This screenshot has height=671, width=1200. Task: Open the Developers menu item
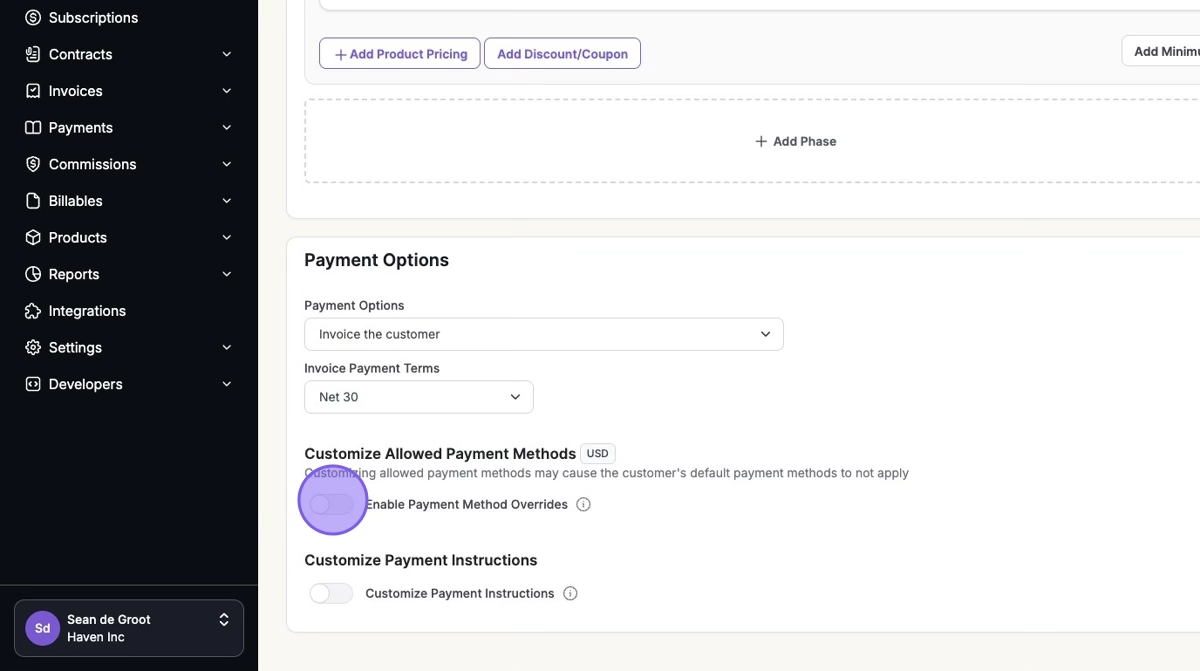coord(86,384)
